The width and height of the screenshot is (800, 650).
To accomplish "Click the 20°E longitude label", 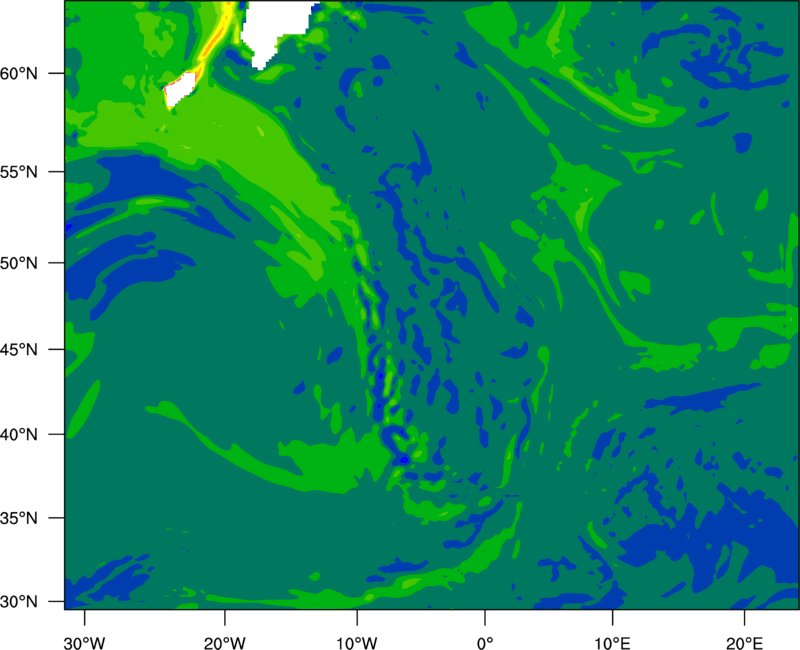I will [744, 643].
